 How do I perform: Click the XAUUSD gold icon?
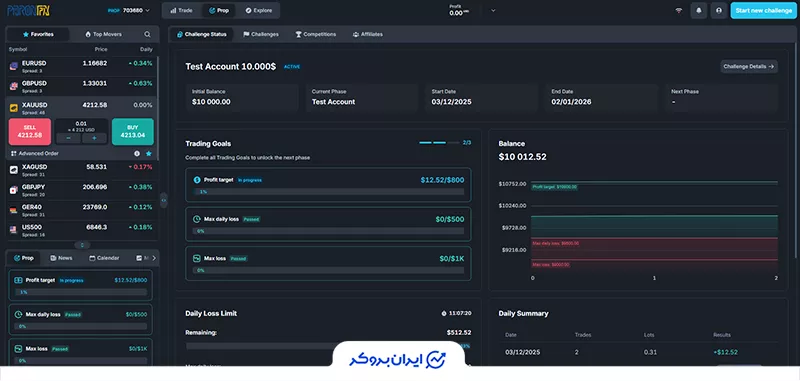pyautogui.click(x=14, y=108)
